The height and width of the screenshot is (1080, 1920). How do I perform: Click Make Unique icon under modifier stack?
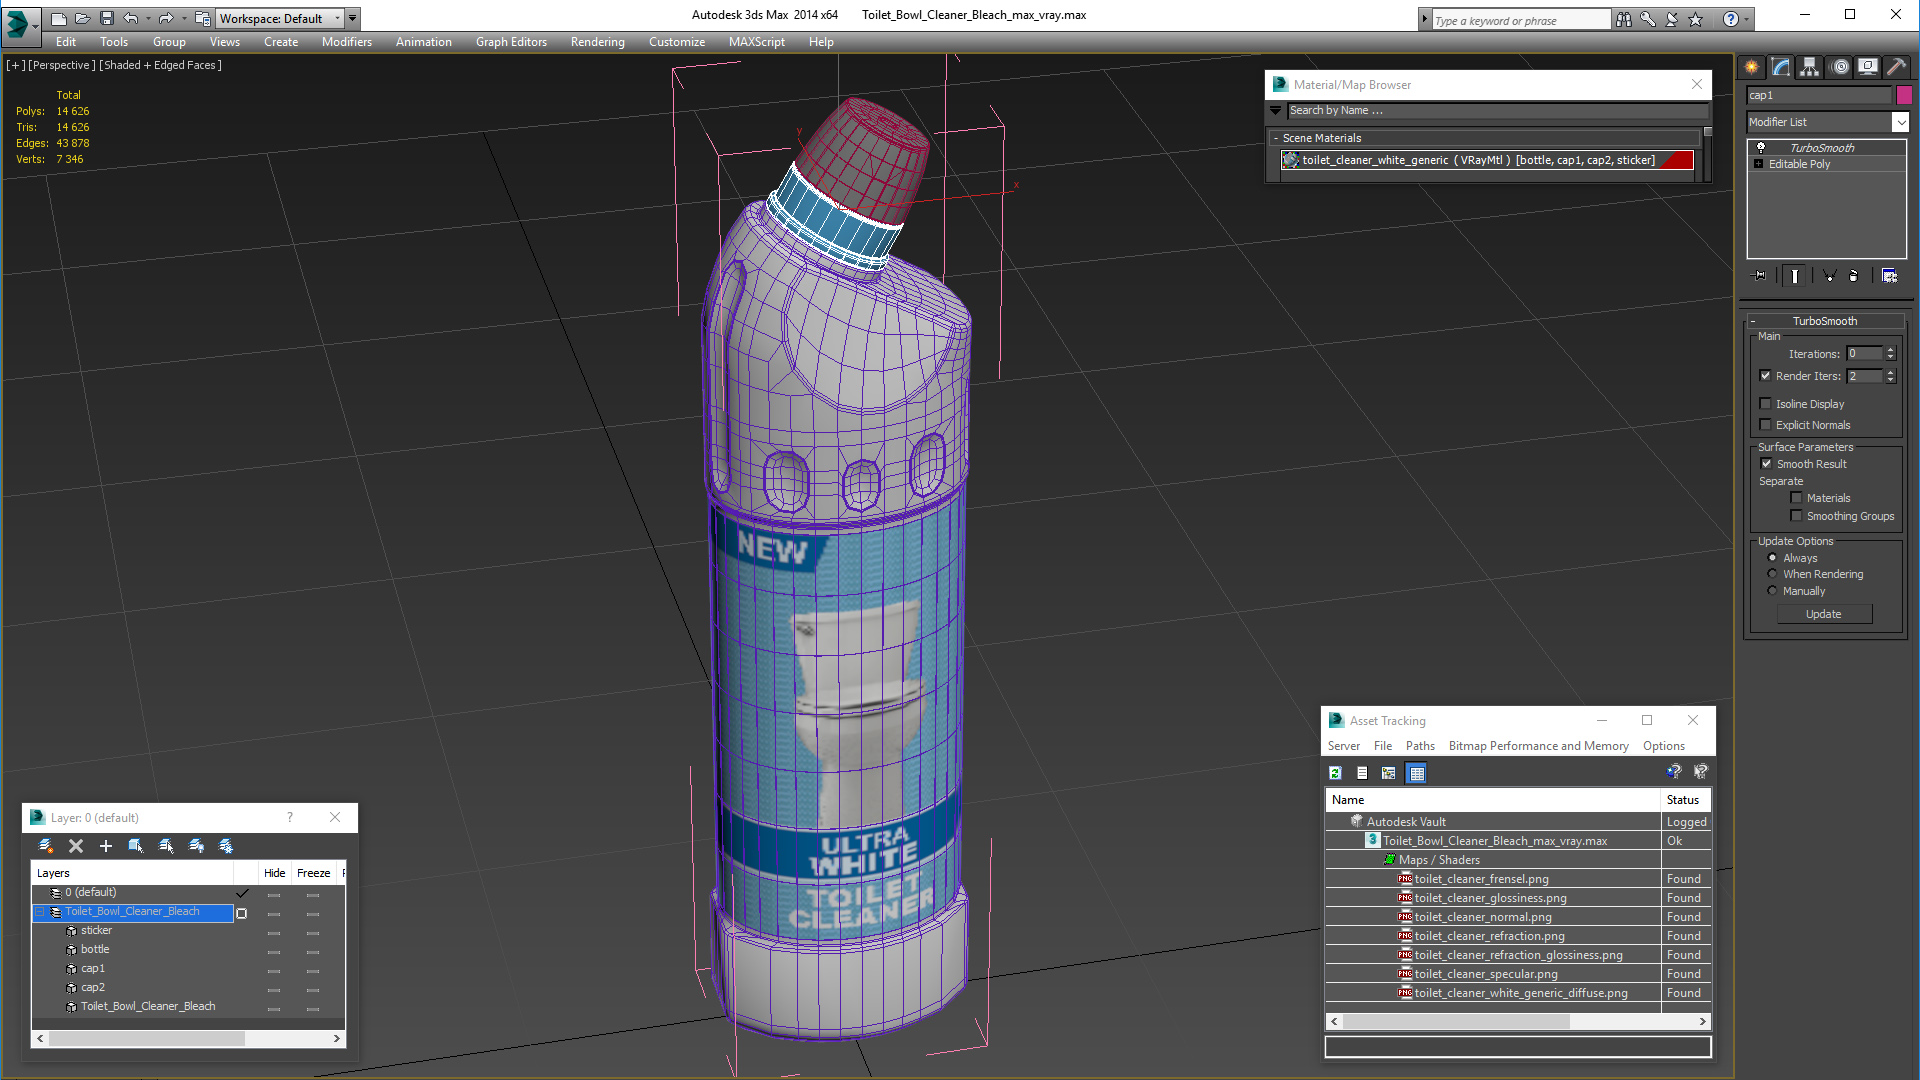click(x=1829, y=276)
